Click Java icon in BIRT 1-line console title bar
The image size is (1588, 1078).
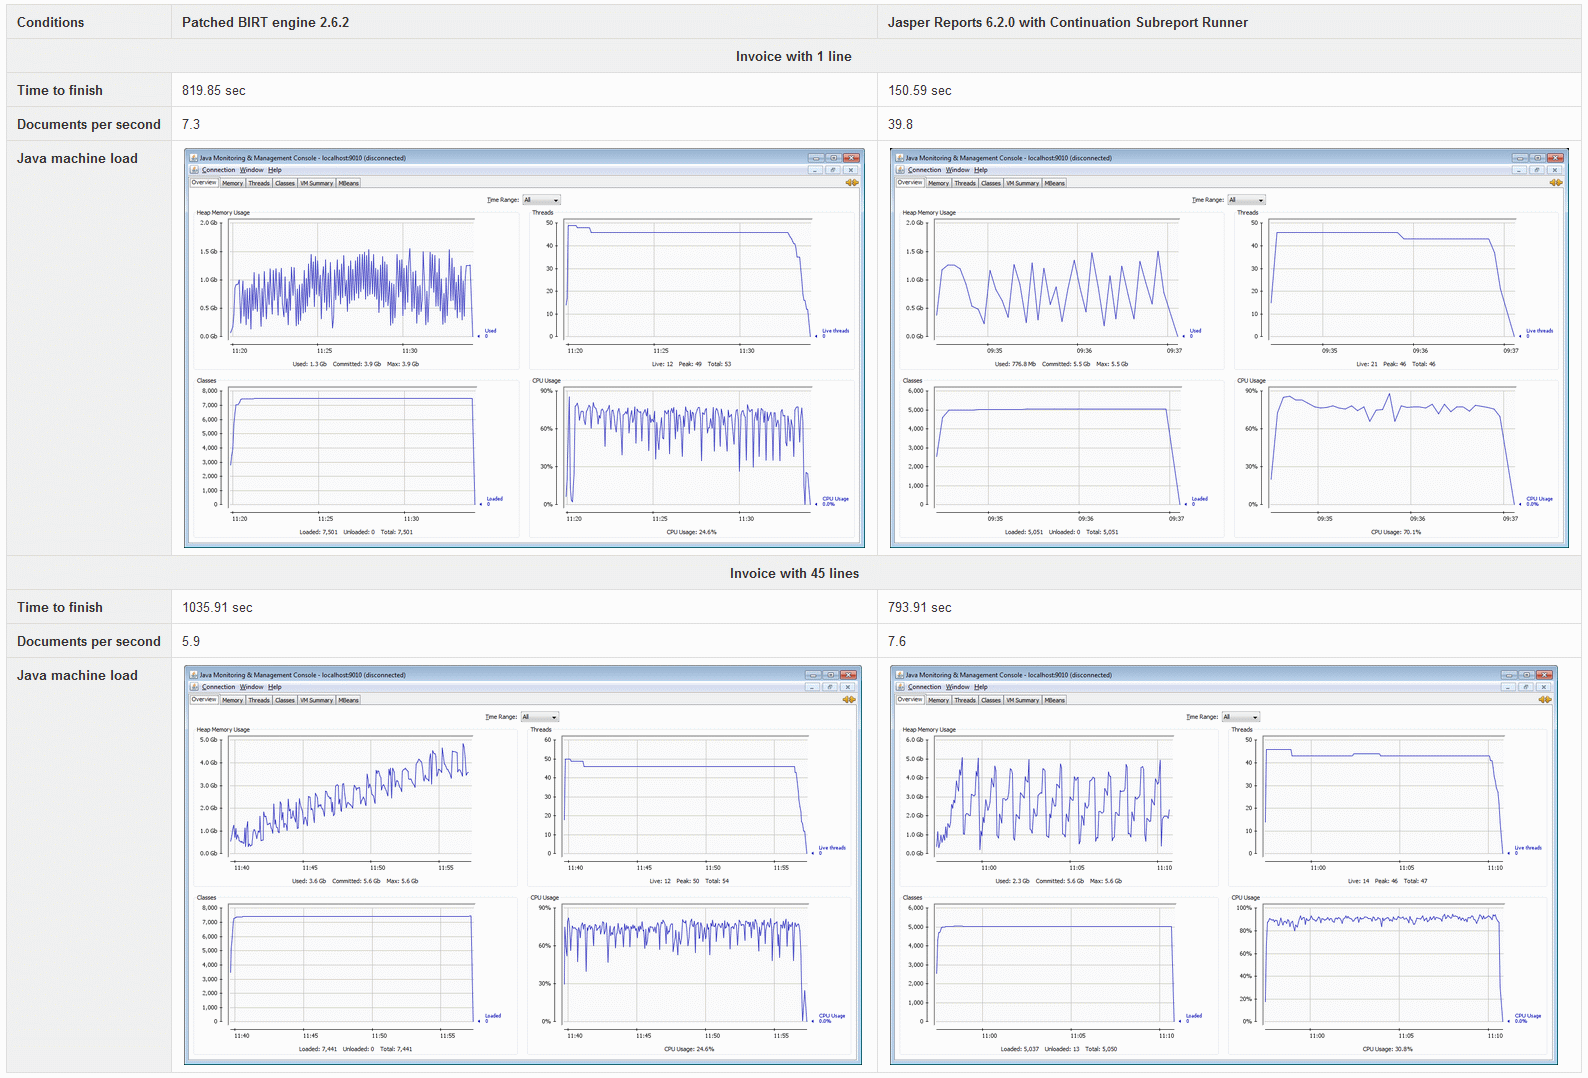194,158
